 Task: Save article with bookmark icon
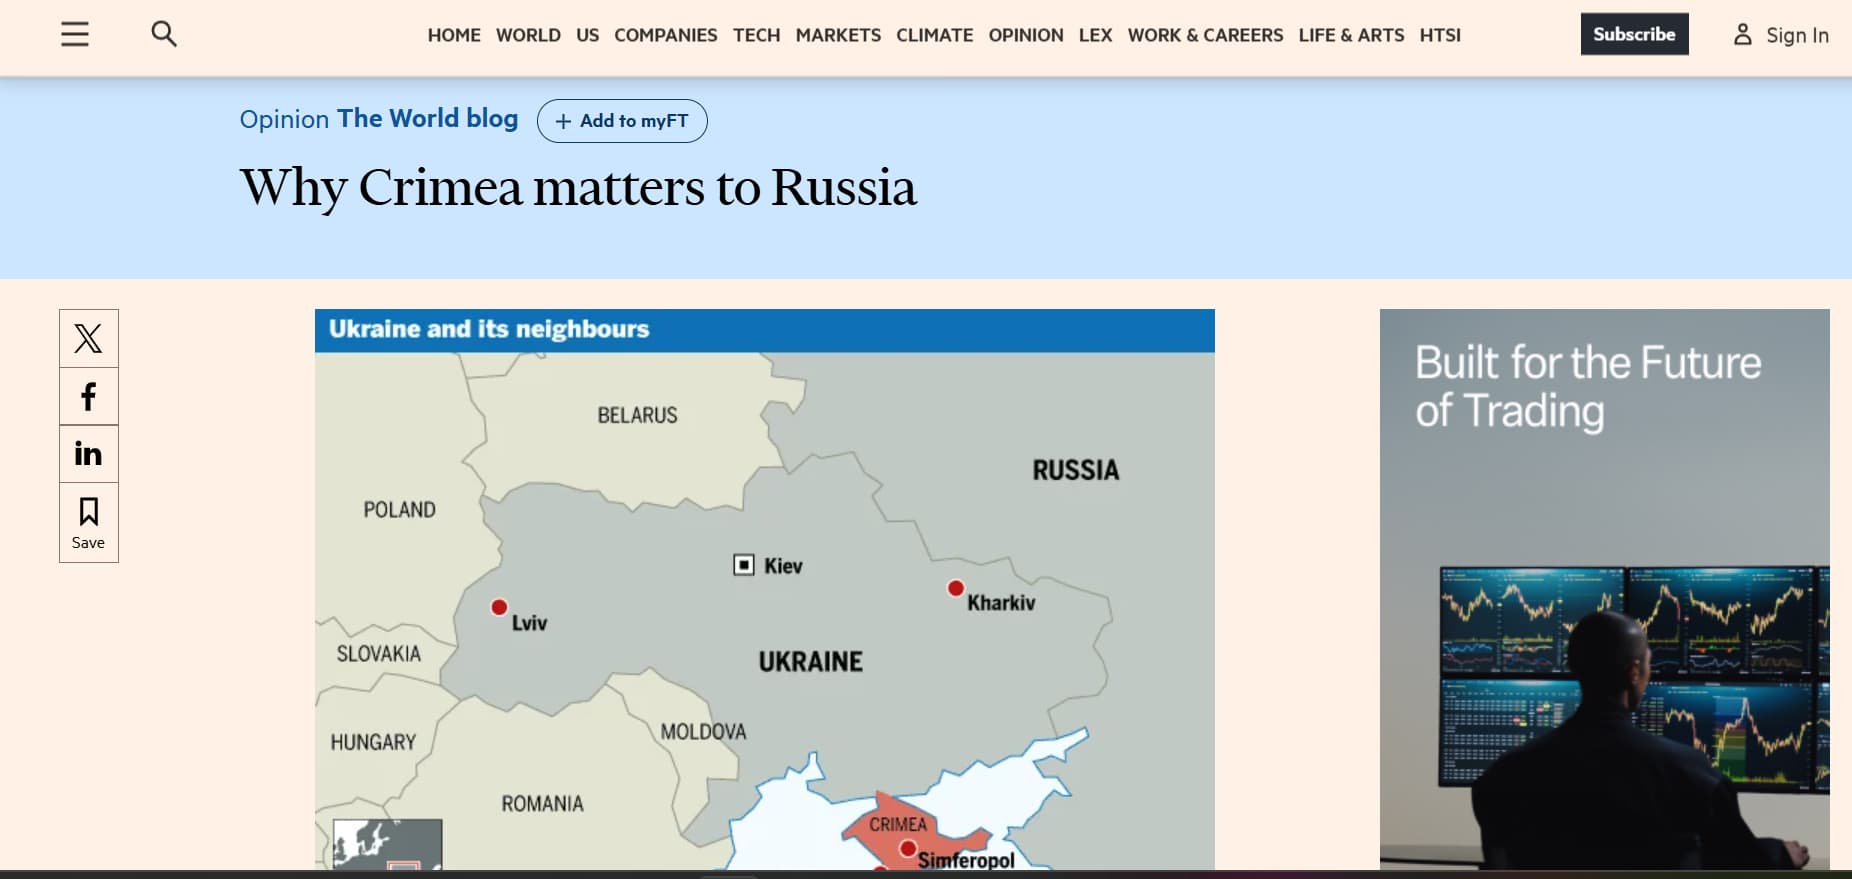(88, 522)
